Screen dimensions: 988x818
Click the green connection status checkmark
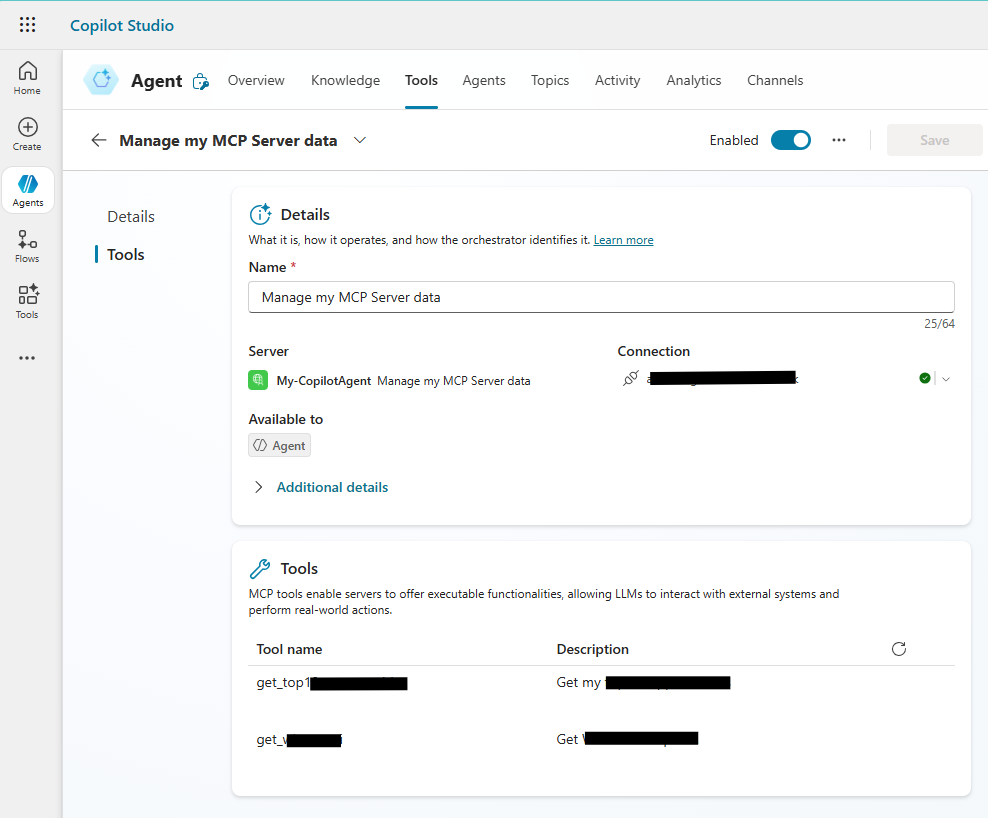tap(924, 378)
